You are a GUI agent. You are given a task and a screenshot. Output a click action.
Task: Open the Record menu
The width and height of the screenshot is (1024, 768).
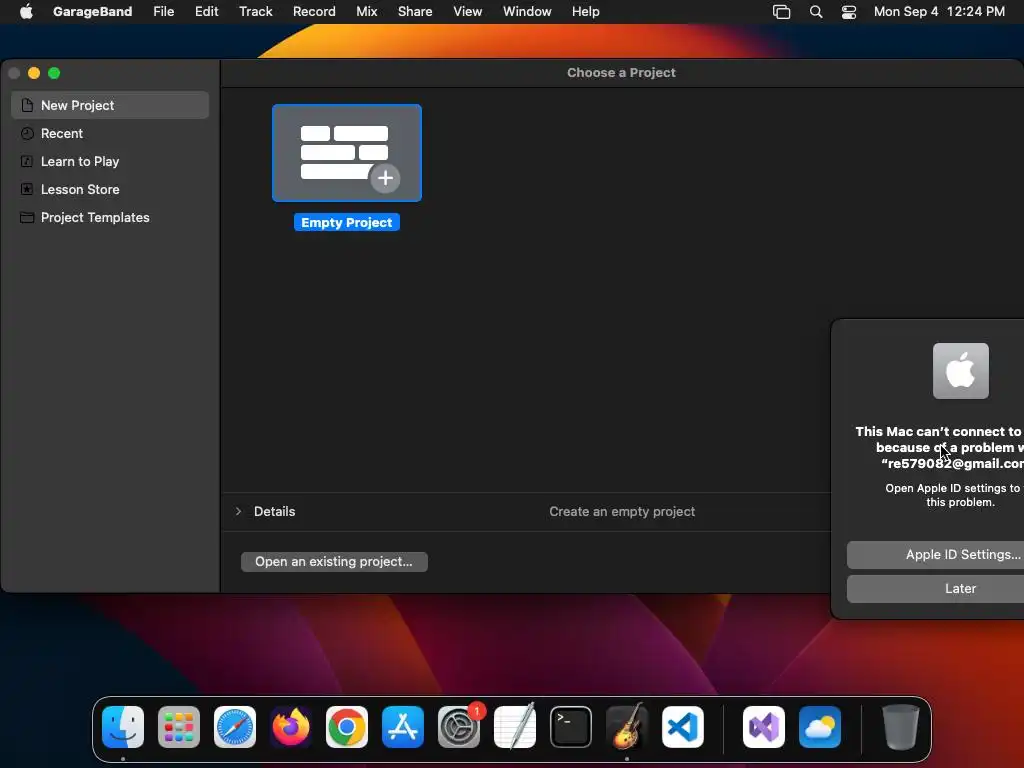(x=314, y=11)
